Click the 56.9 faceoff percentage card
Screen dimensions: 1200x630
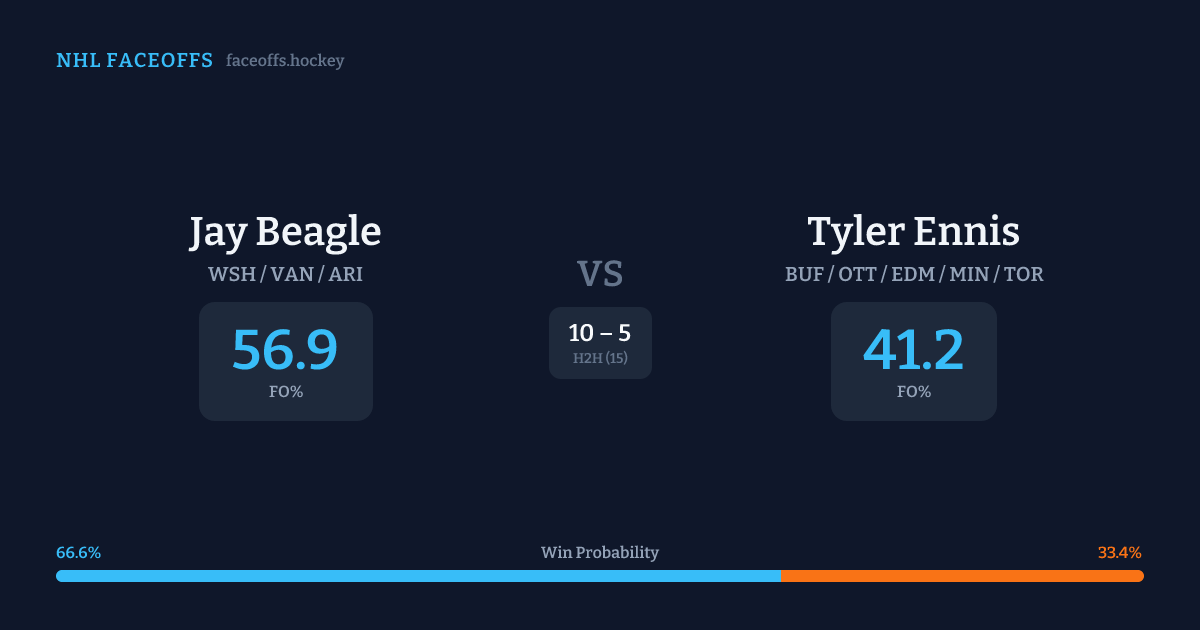[x=285, y=361]
